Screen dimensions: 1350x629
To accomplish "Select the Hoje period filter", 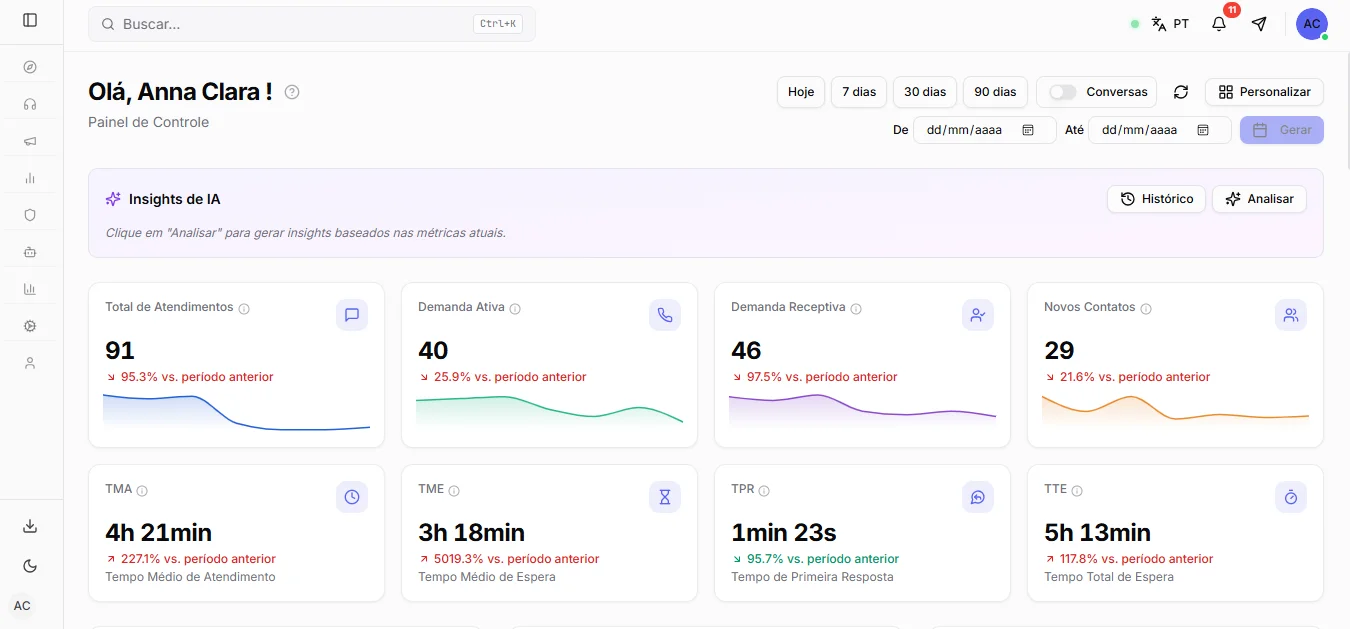I will [x=801, y=92].
